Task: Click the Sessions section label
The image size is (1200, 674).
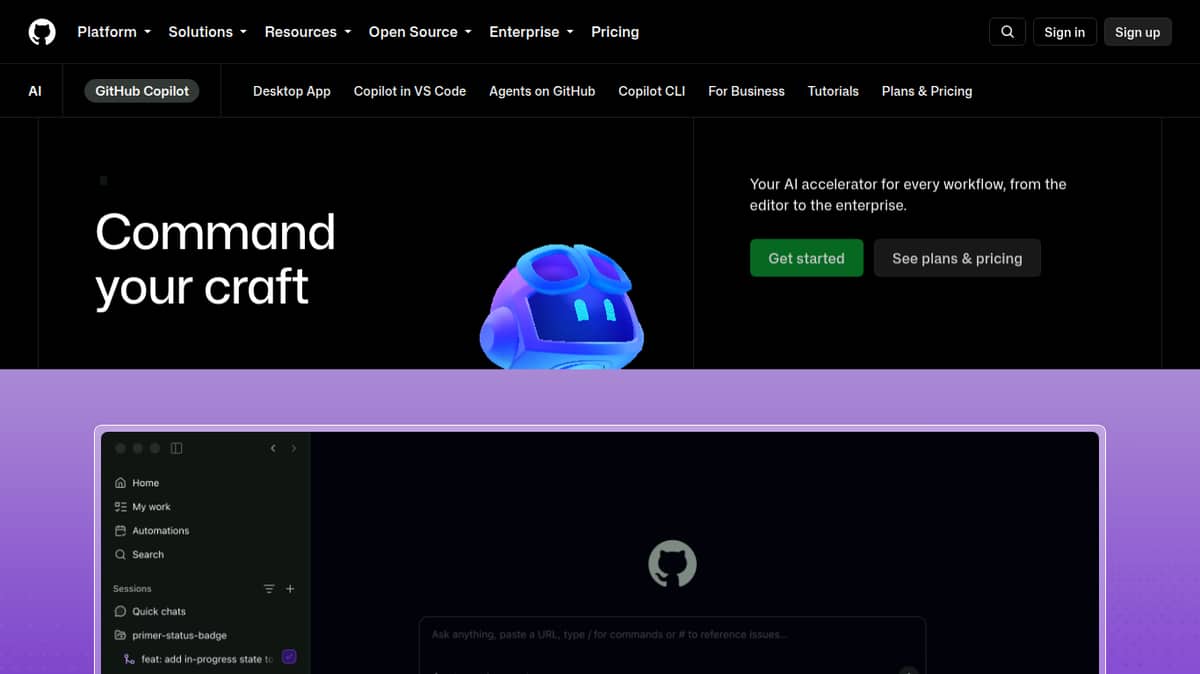Action: [x=132, y=589]
